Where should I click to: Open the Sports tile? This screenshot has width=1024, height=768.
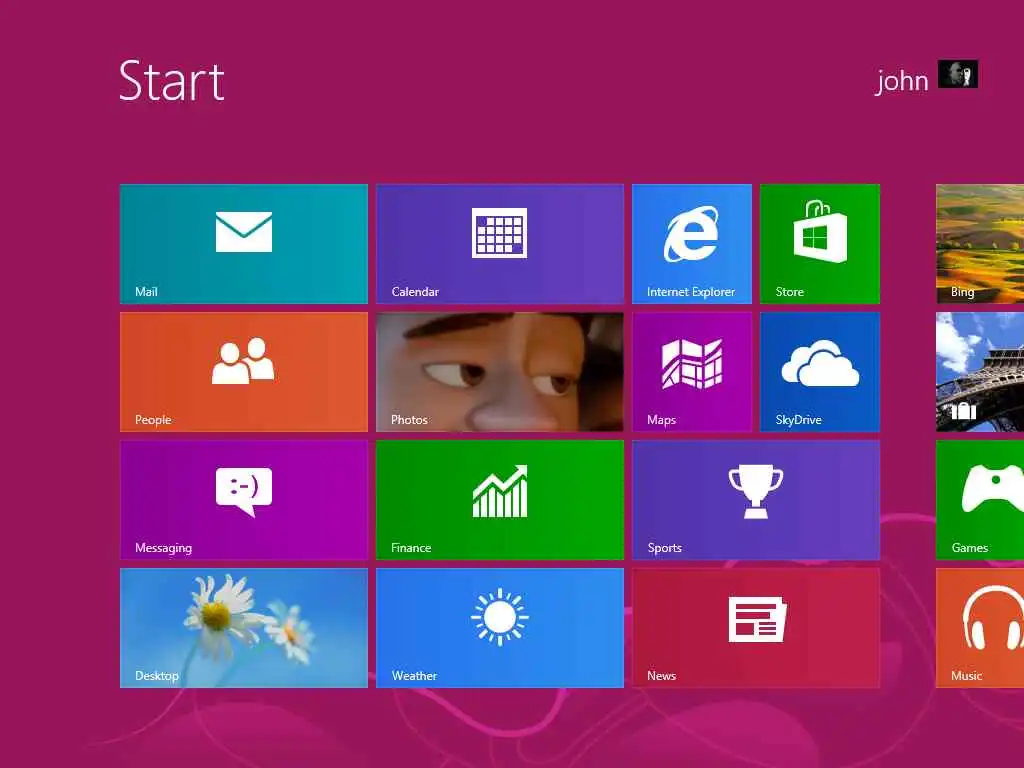coord(756,500)
